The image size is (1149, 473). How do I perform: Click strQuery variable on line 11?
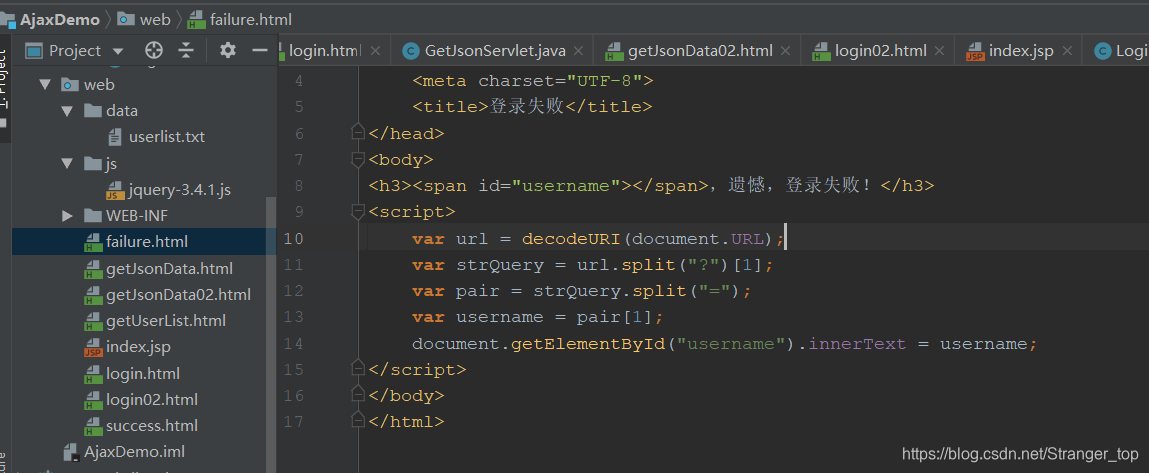coord(500,265)
